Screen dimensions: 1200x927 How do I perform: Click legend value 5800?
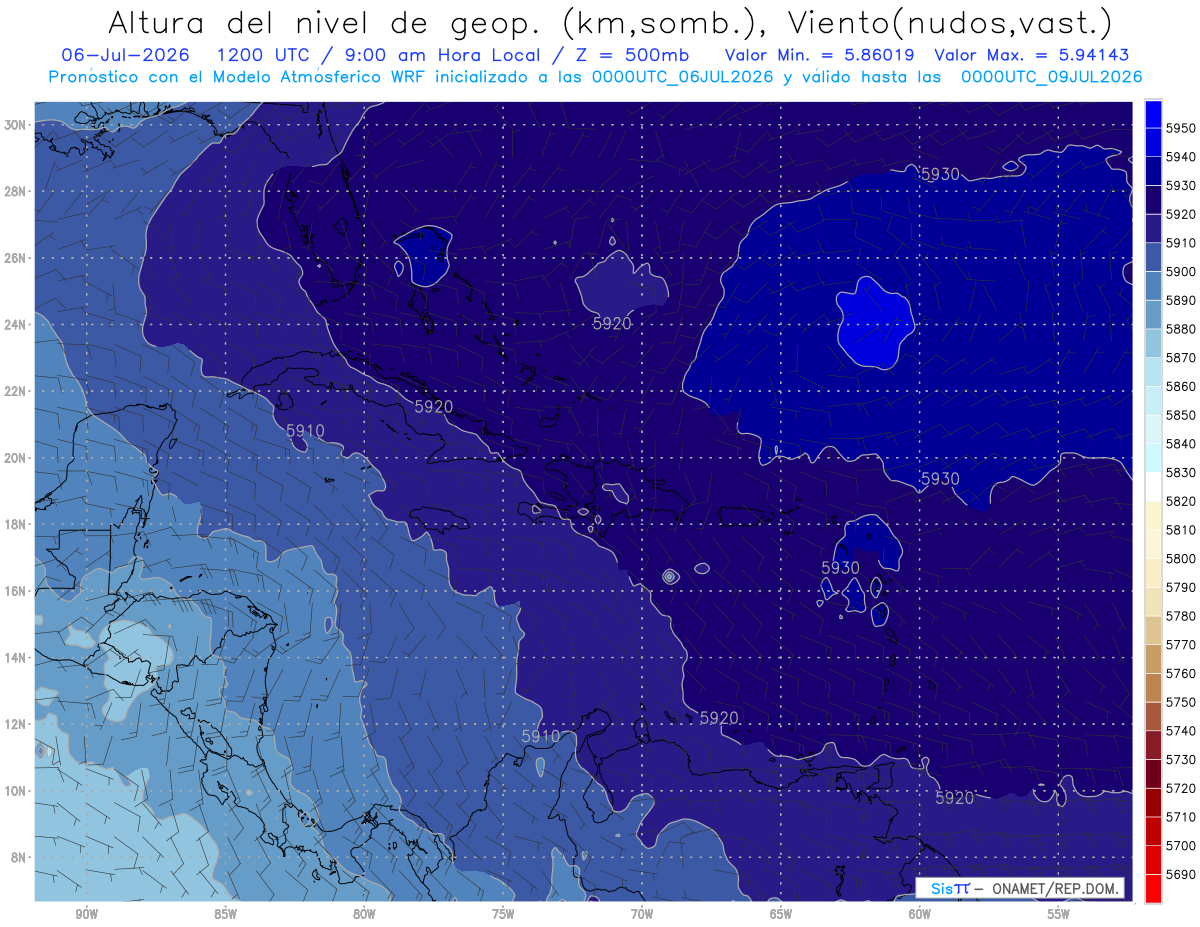click(1180, 558)
